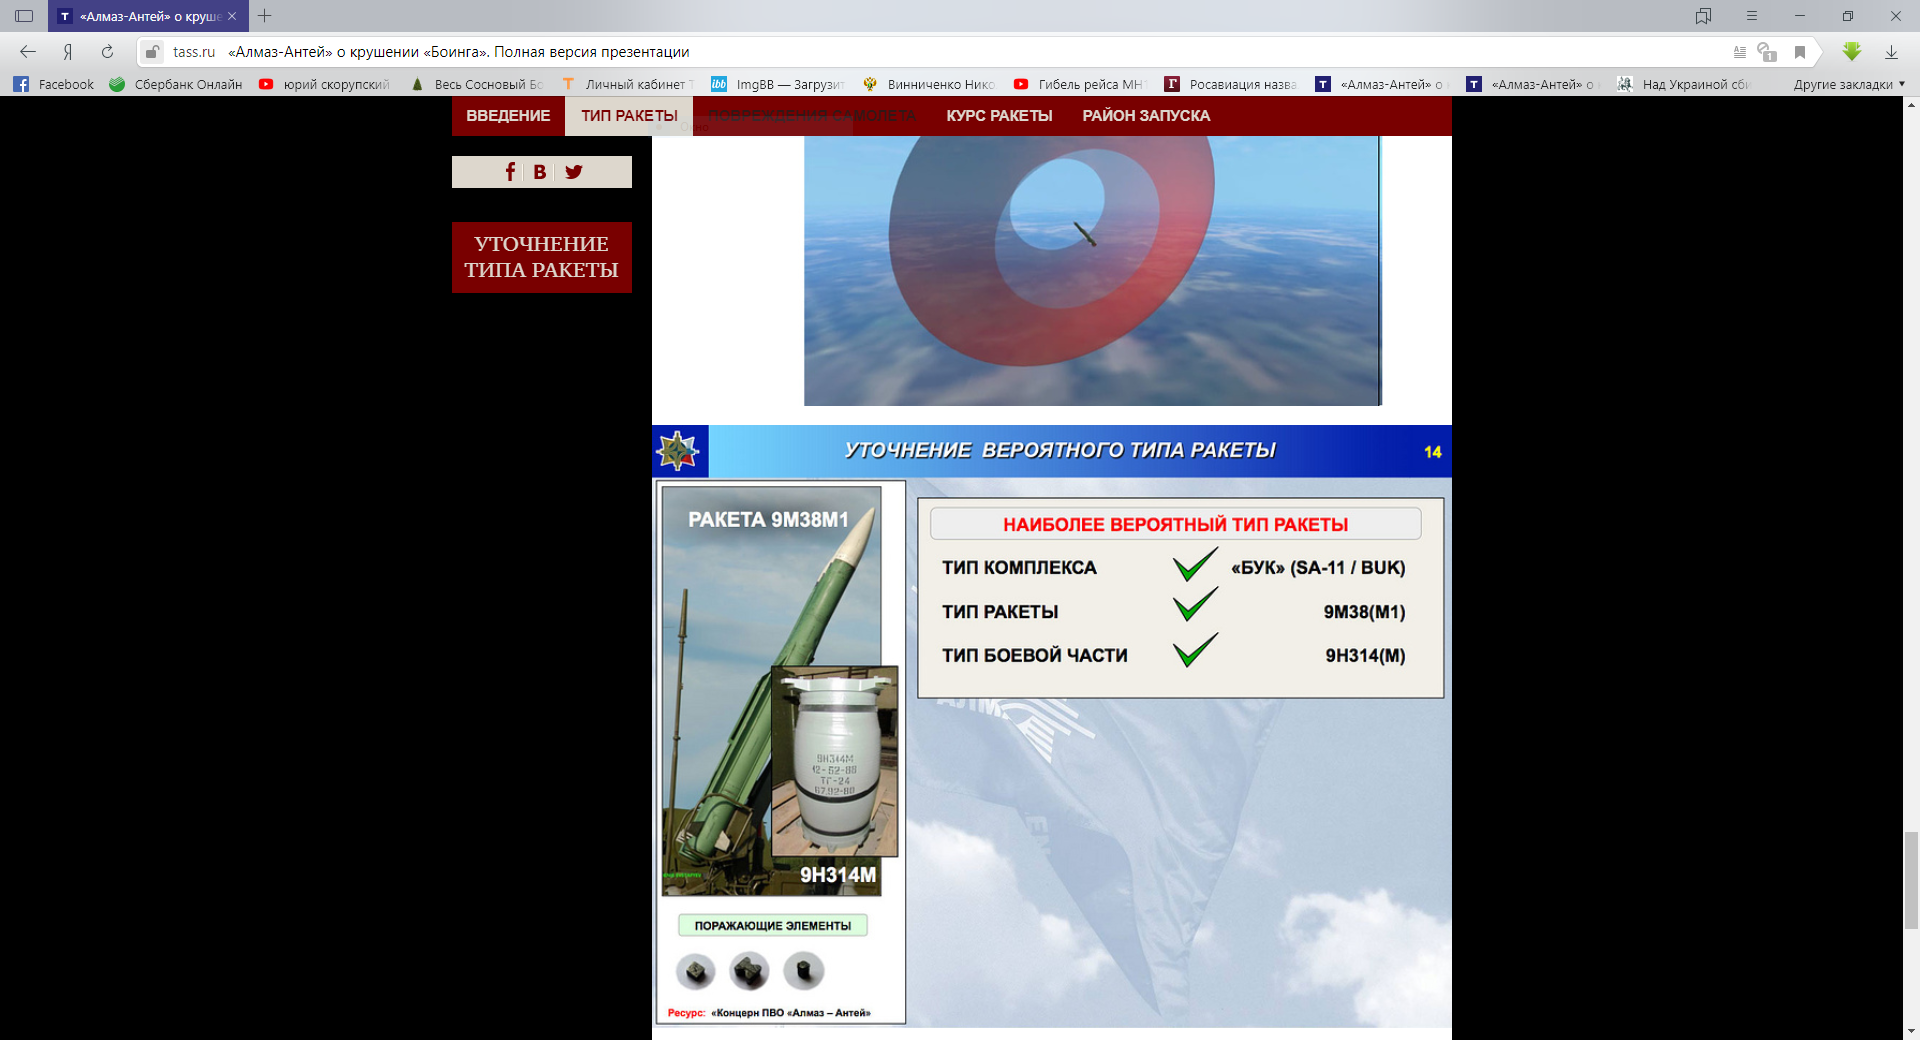Open the Винниченко Нико bookmark
The image size is (1920, 1040).
[929, 85]
